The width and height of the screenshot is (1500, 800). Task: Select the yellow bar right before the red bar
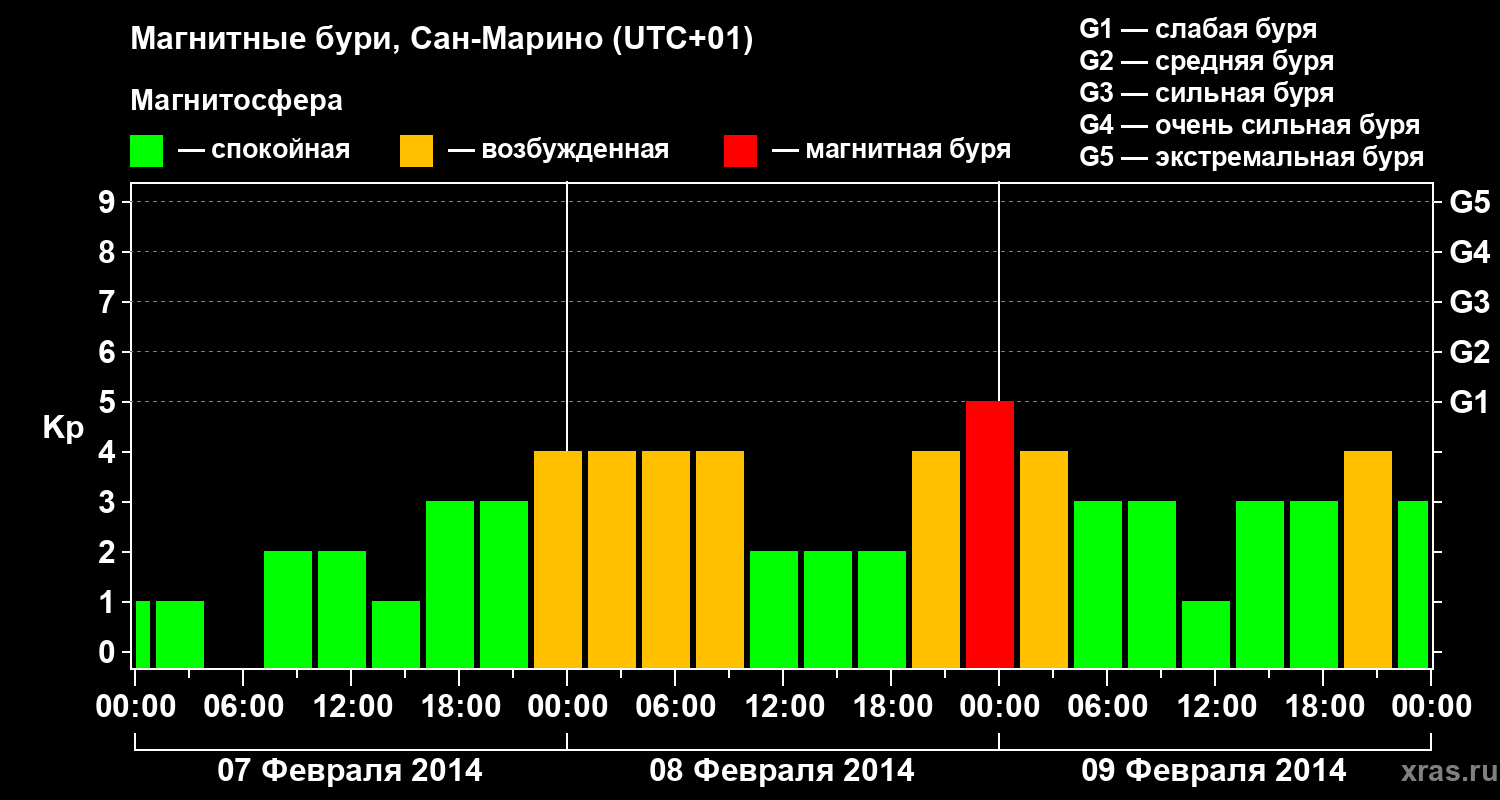936,559
